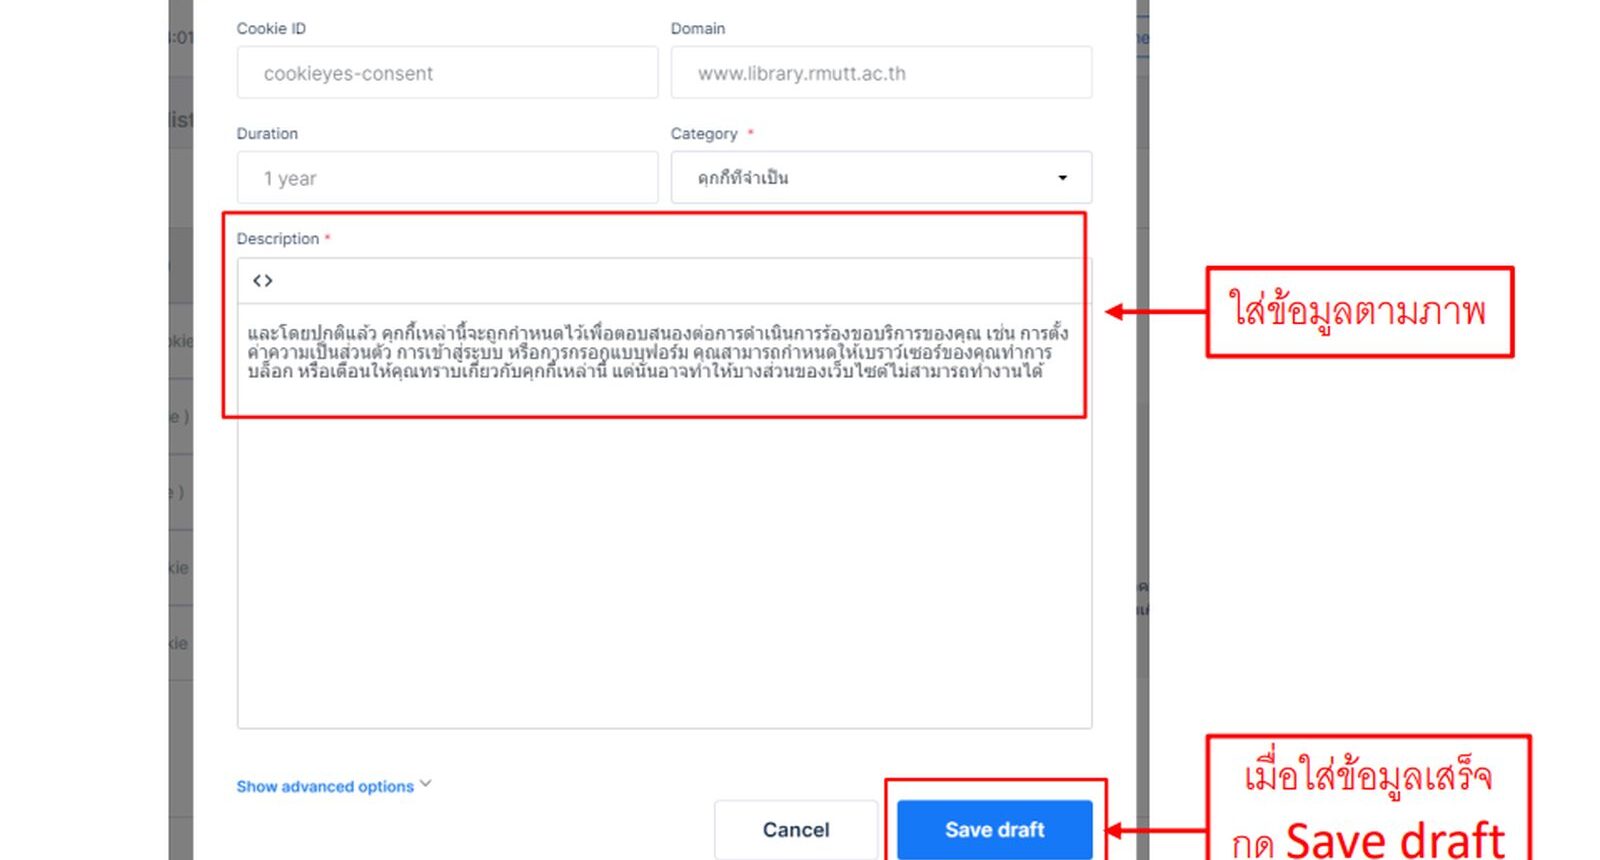Click the Cookie ID label
Screen dimensions: 1600x860
271,29
